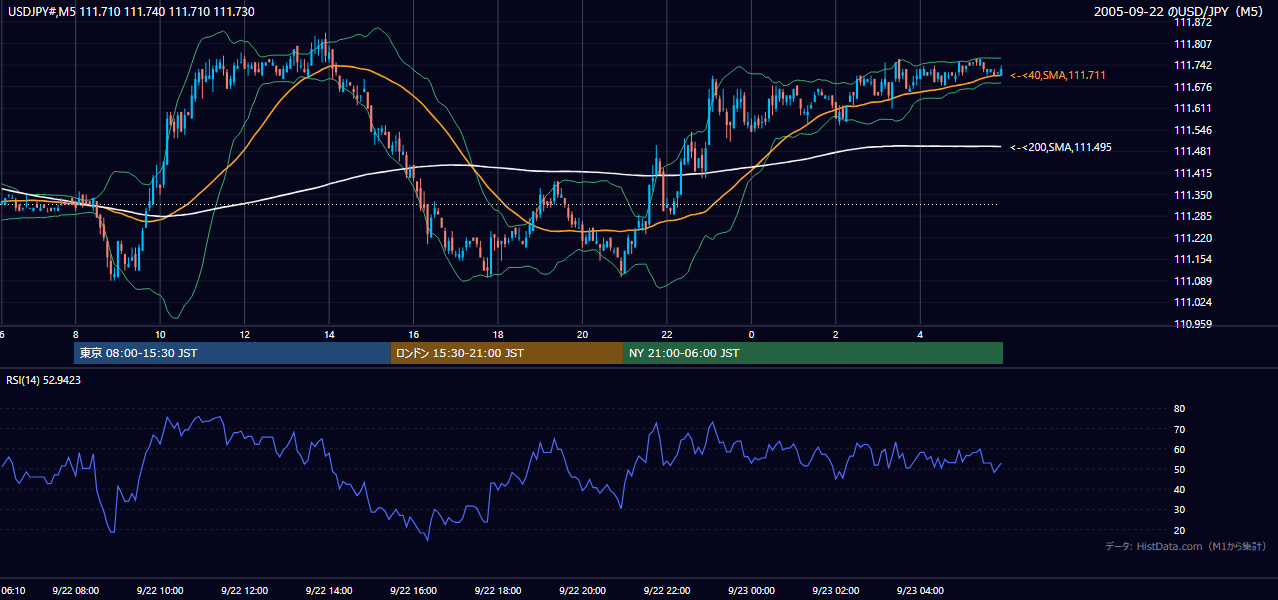Screen dimensions: 1278x600
Task: Click the RSI 60 level label
Action: click(x=1180, y=449)
